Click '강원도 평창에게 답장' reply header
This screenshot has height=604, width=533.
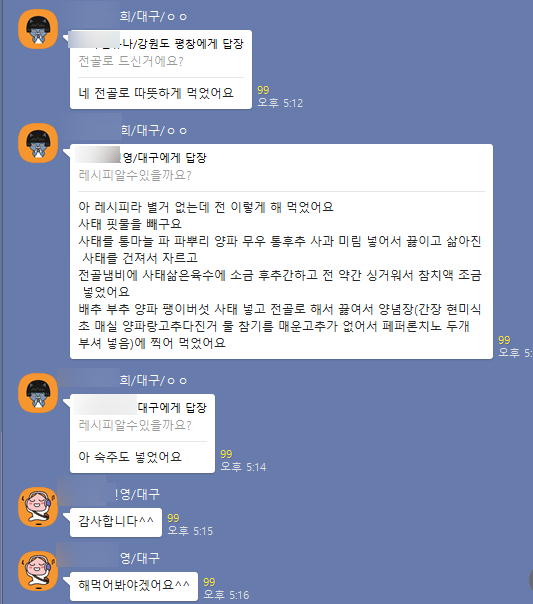183,43
